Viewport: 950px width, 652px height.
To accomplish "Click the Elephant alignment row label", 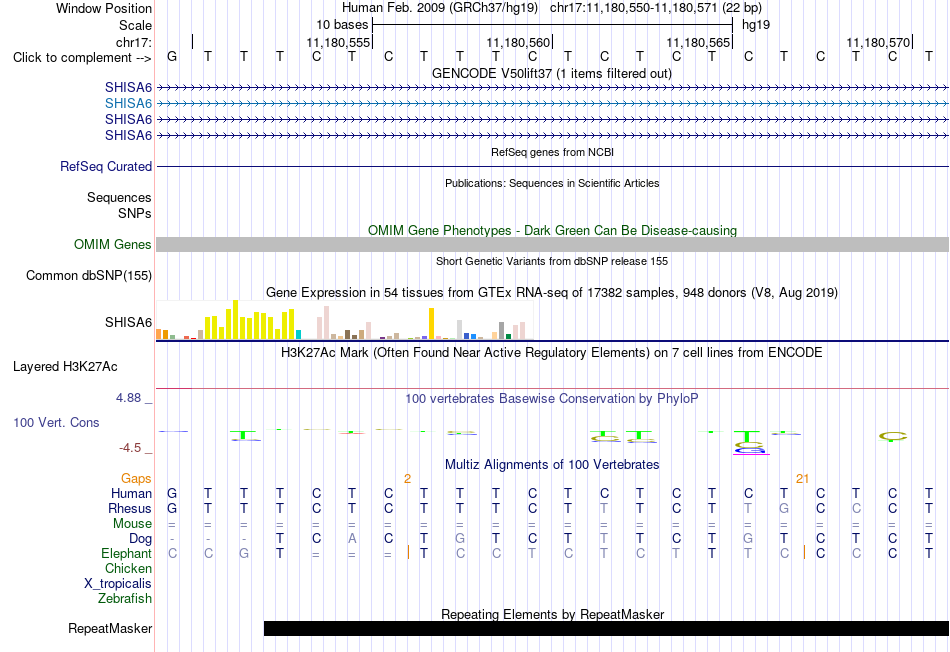I will (x=127, y=554).
